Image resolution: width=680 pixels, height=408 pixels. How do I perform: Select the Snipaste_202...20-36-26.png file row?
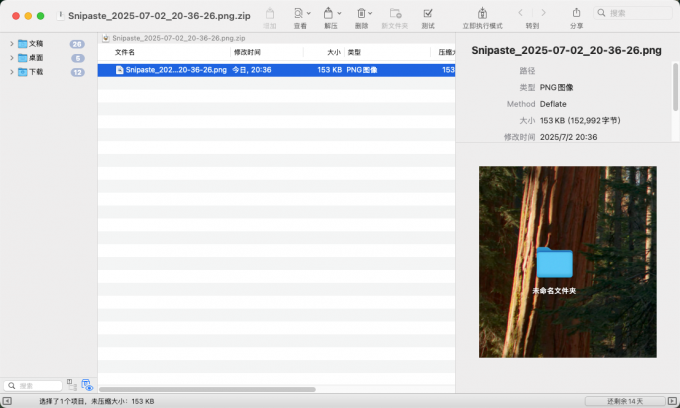(276, 70)
